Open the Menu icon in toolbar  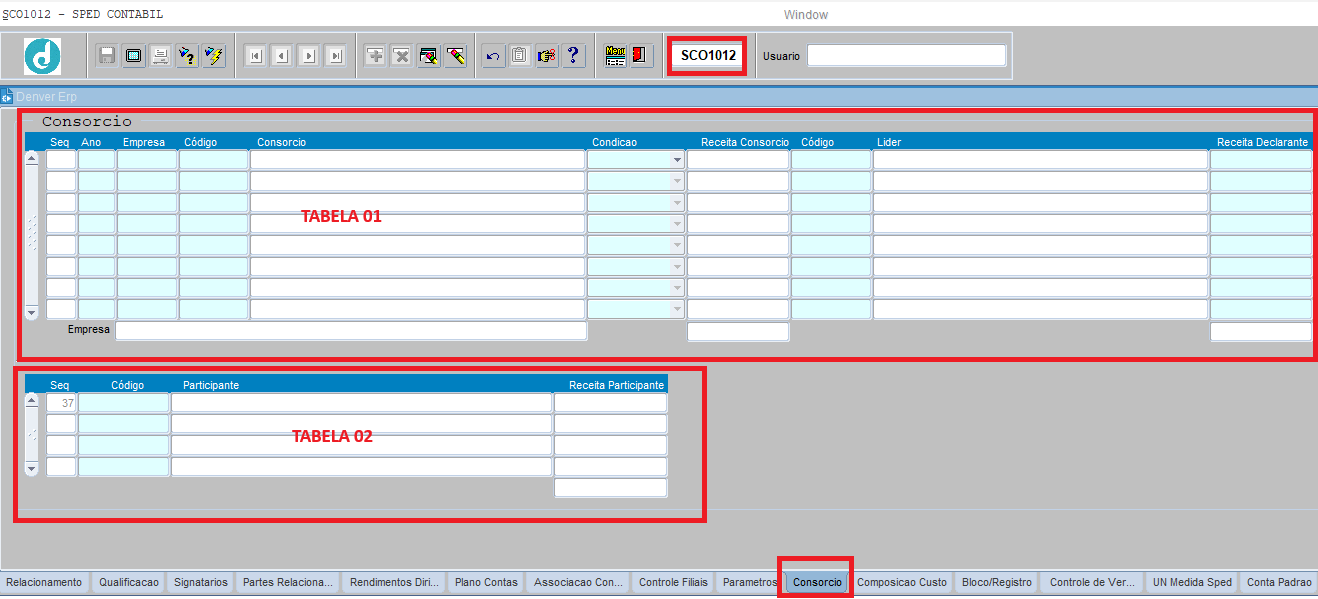click(x=615, y=56)
